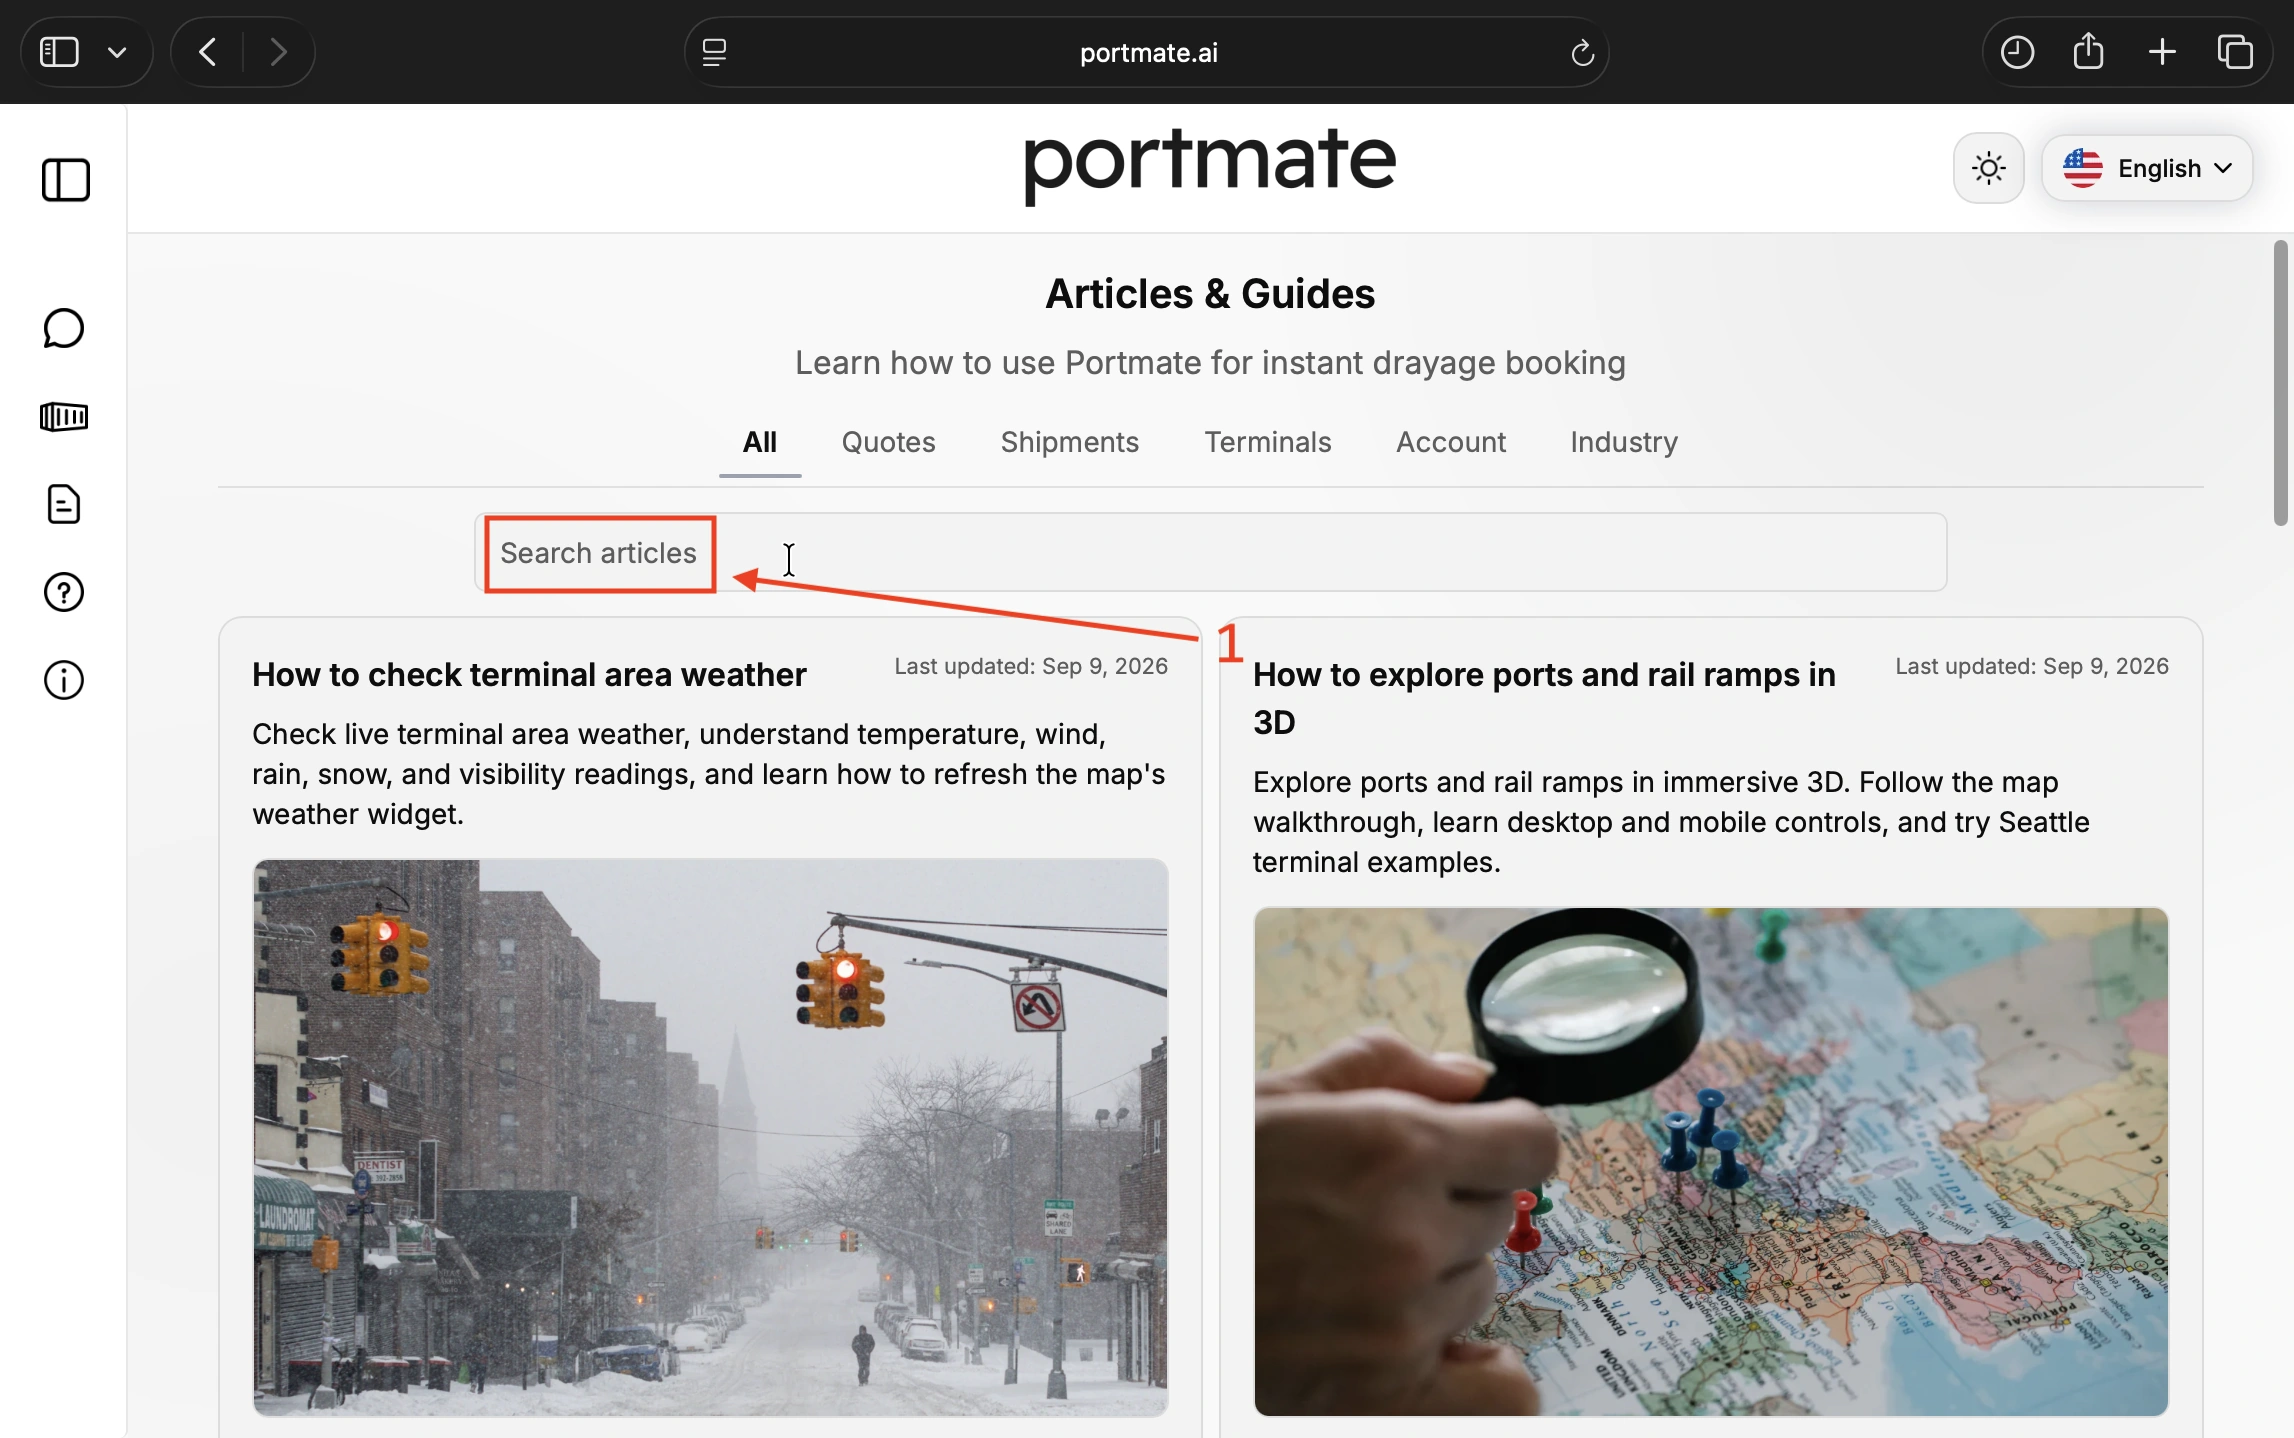Screen dimensions: 2294x1438
Task: Open the document articles icon in sidebar
Action: point(64,504)
